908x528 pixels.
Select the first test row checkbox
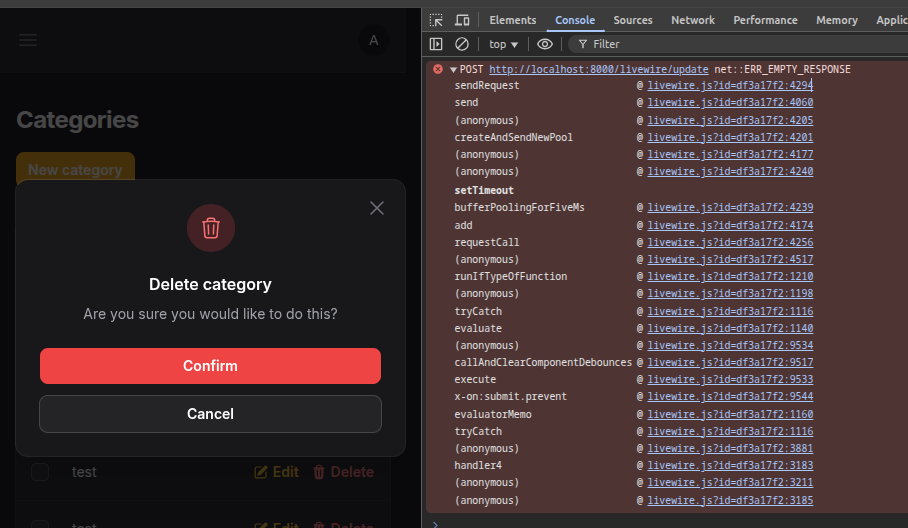pyautogui.click(x=40, y=472)
